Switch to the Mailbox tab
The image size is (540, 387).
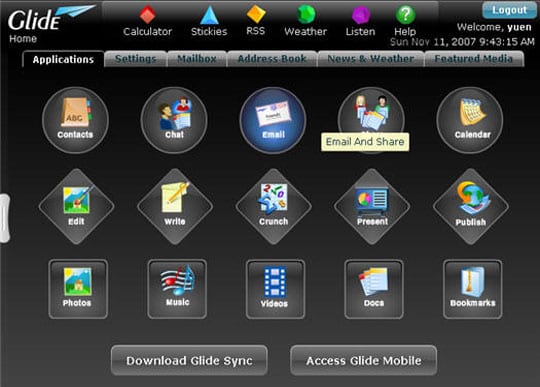tap(197, 59)
